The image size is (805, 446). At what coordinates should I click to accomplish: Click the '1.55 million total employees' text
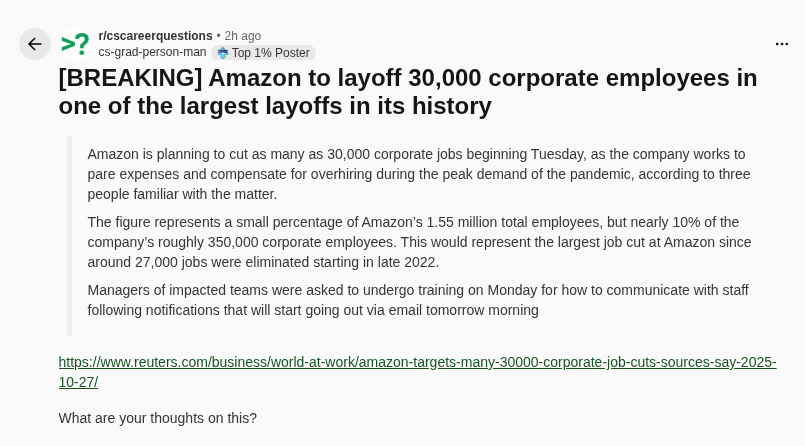514,222
